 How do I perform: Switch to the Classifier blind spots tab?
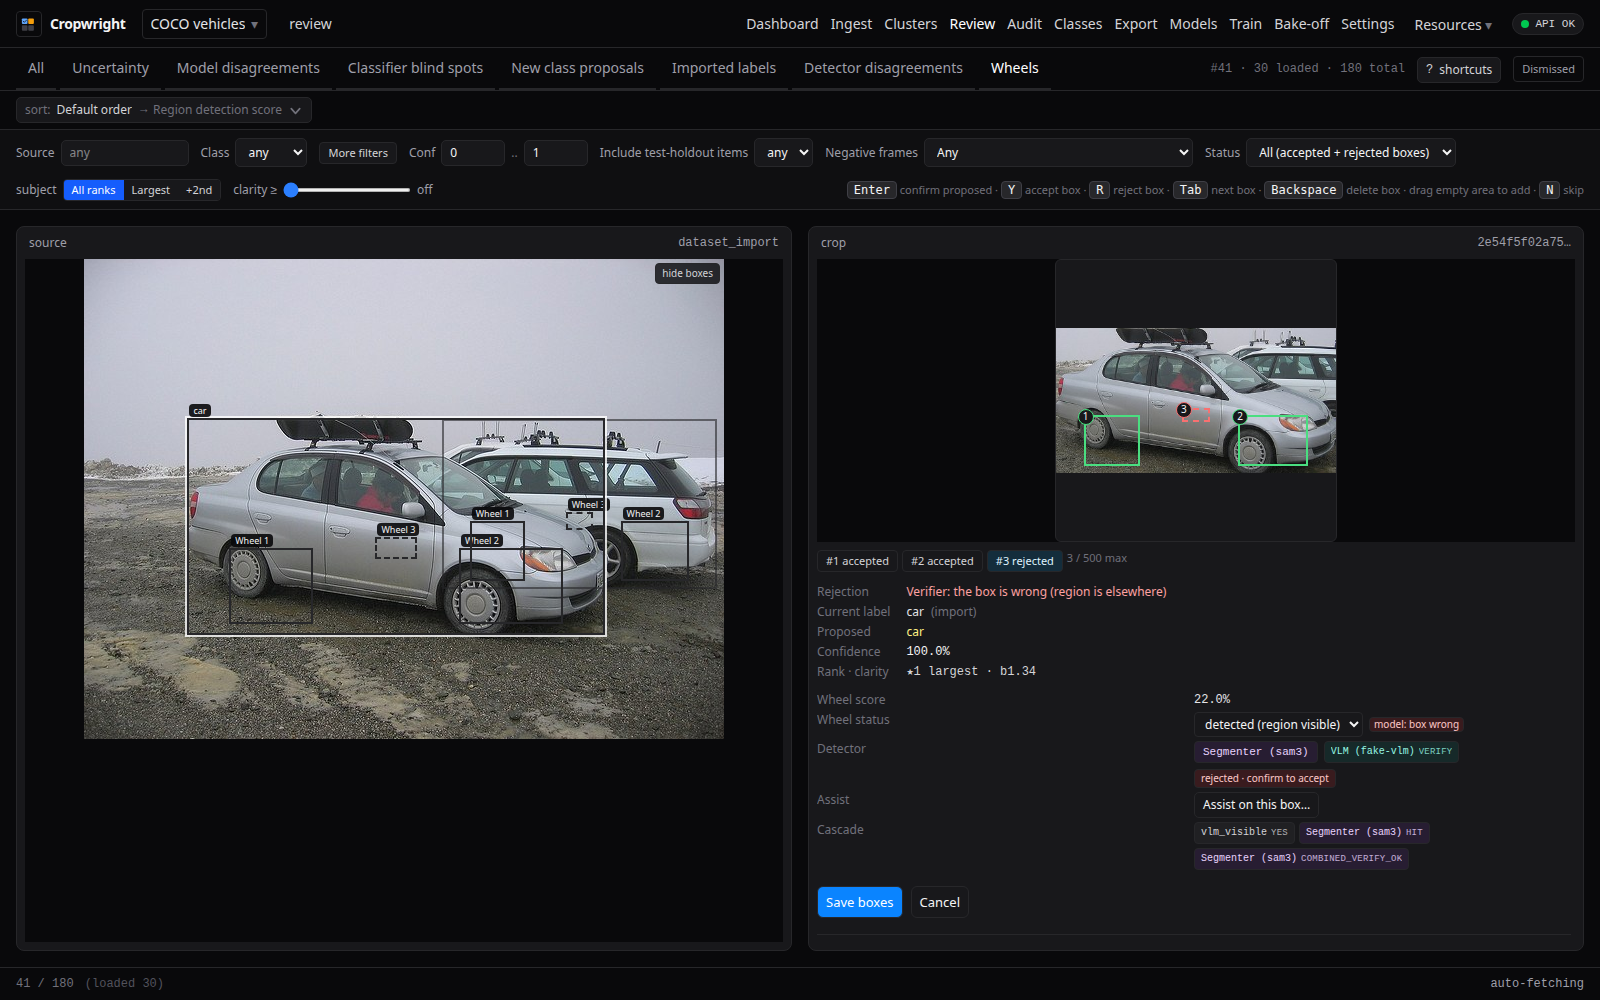click(x=415, y=68)
